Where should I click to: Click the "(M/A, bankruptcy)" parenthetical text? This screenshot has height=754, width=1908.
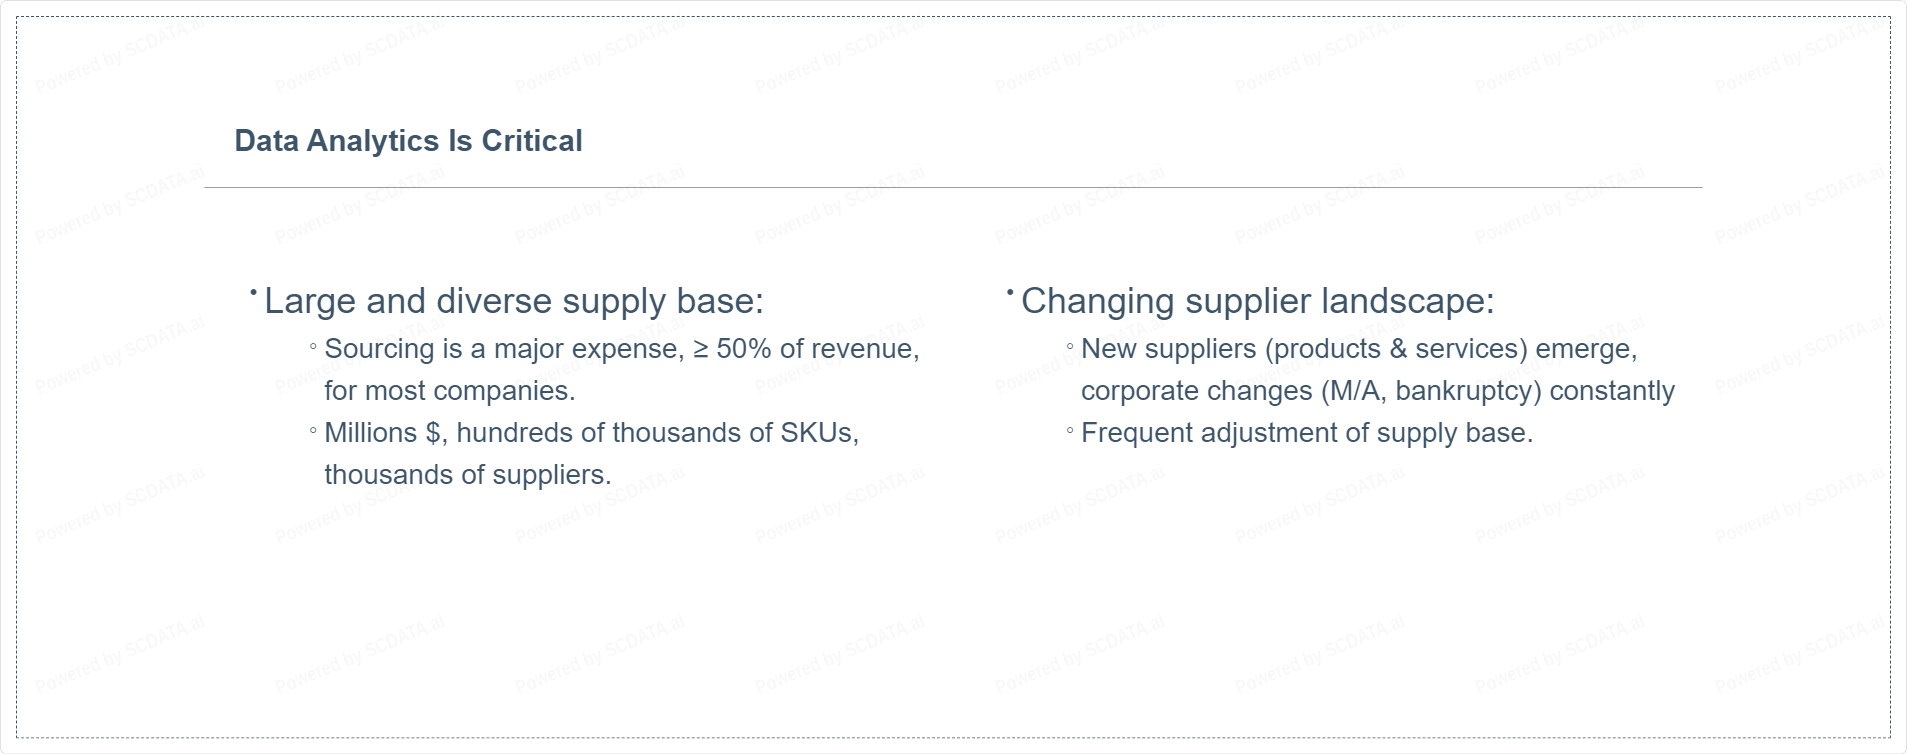pos(1431,391)
